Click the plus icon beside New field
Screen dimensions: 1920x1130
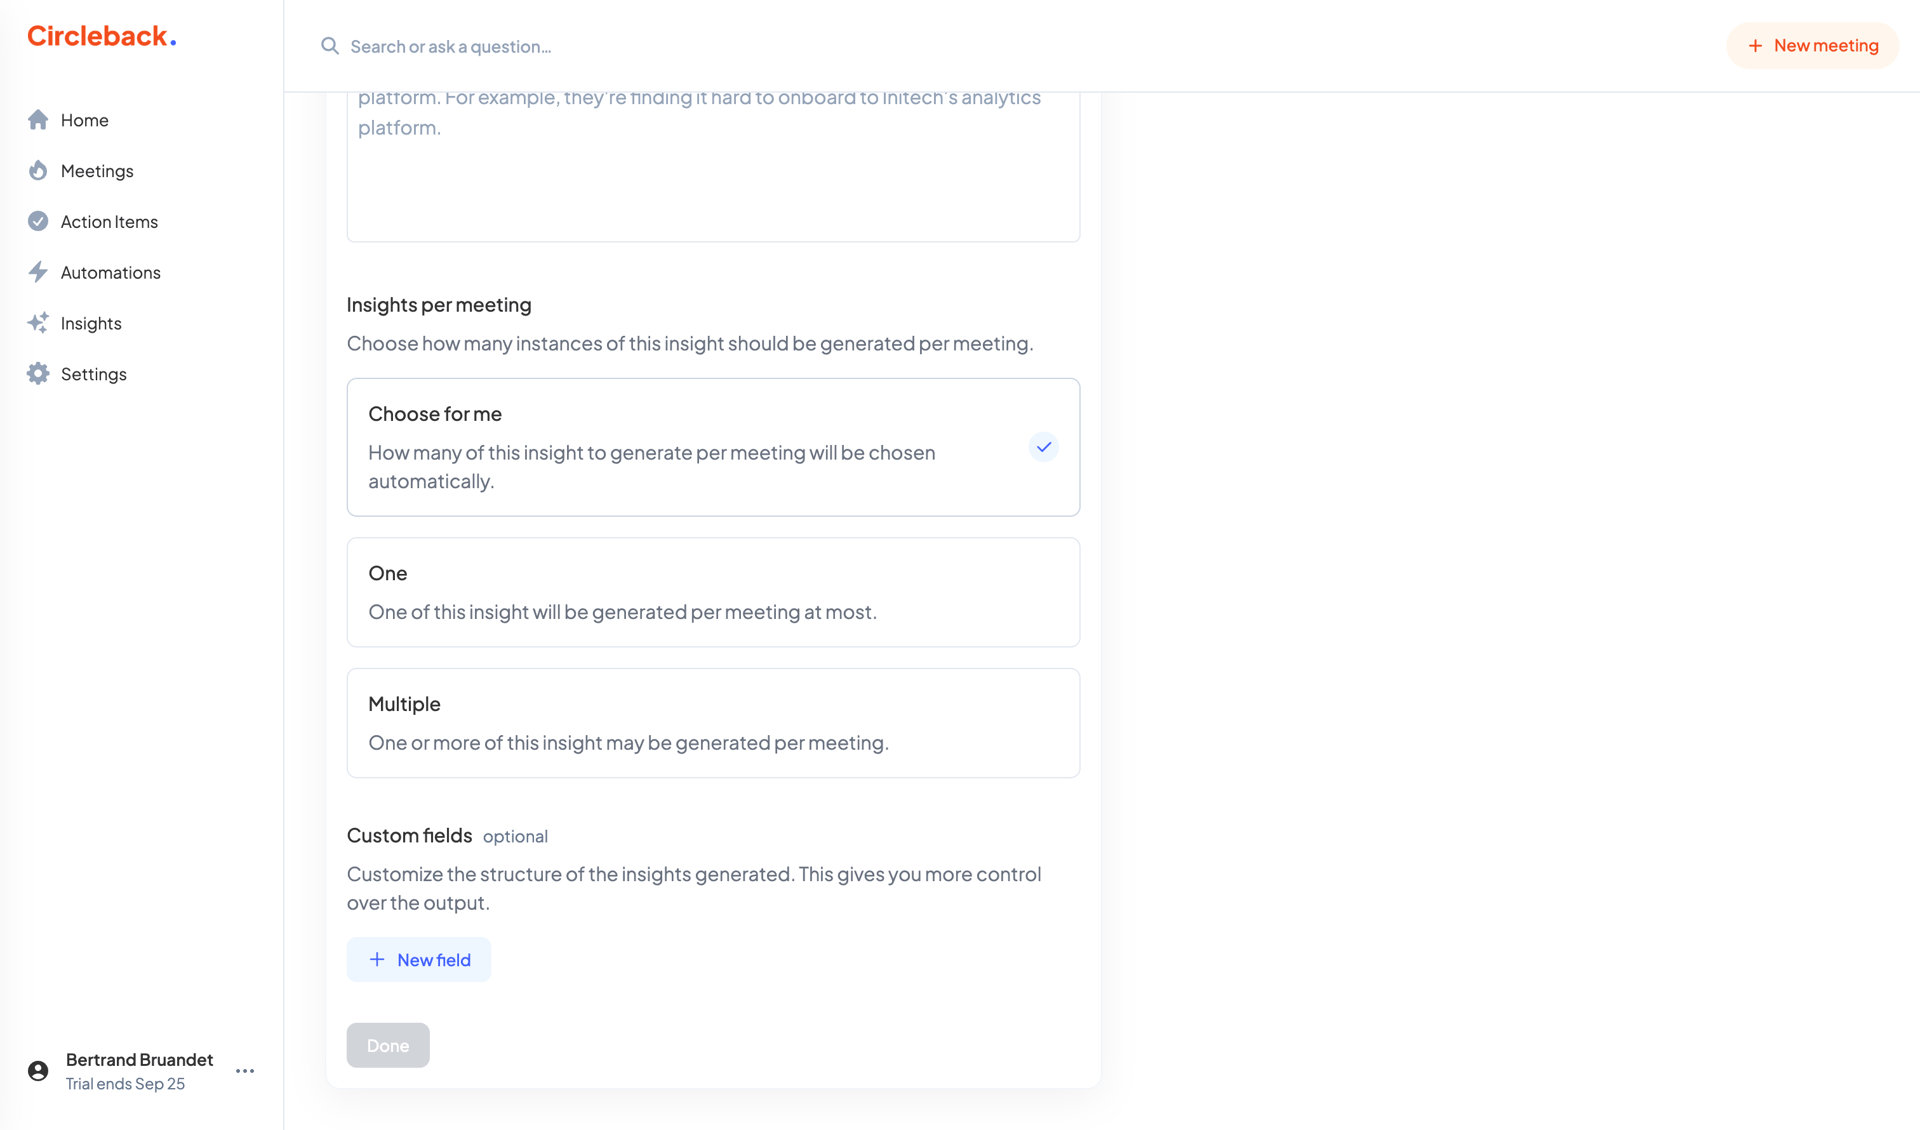pyautogui.click(x=376, y=959)
